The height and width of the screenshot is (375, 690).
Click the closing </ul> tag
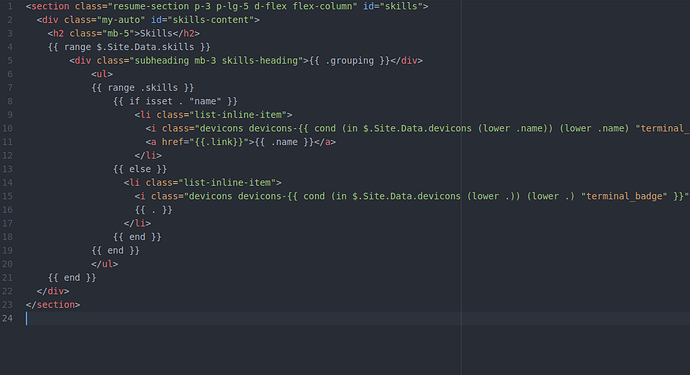105,264
